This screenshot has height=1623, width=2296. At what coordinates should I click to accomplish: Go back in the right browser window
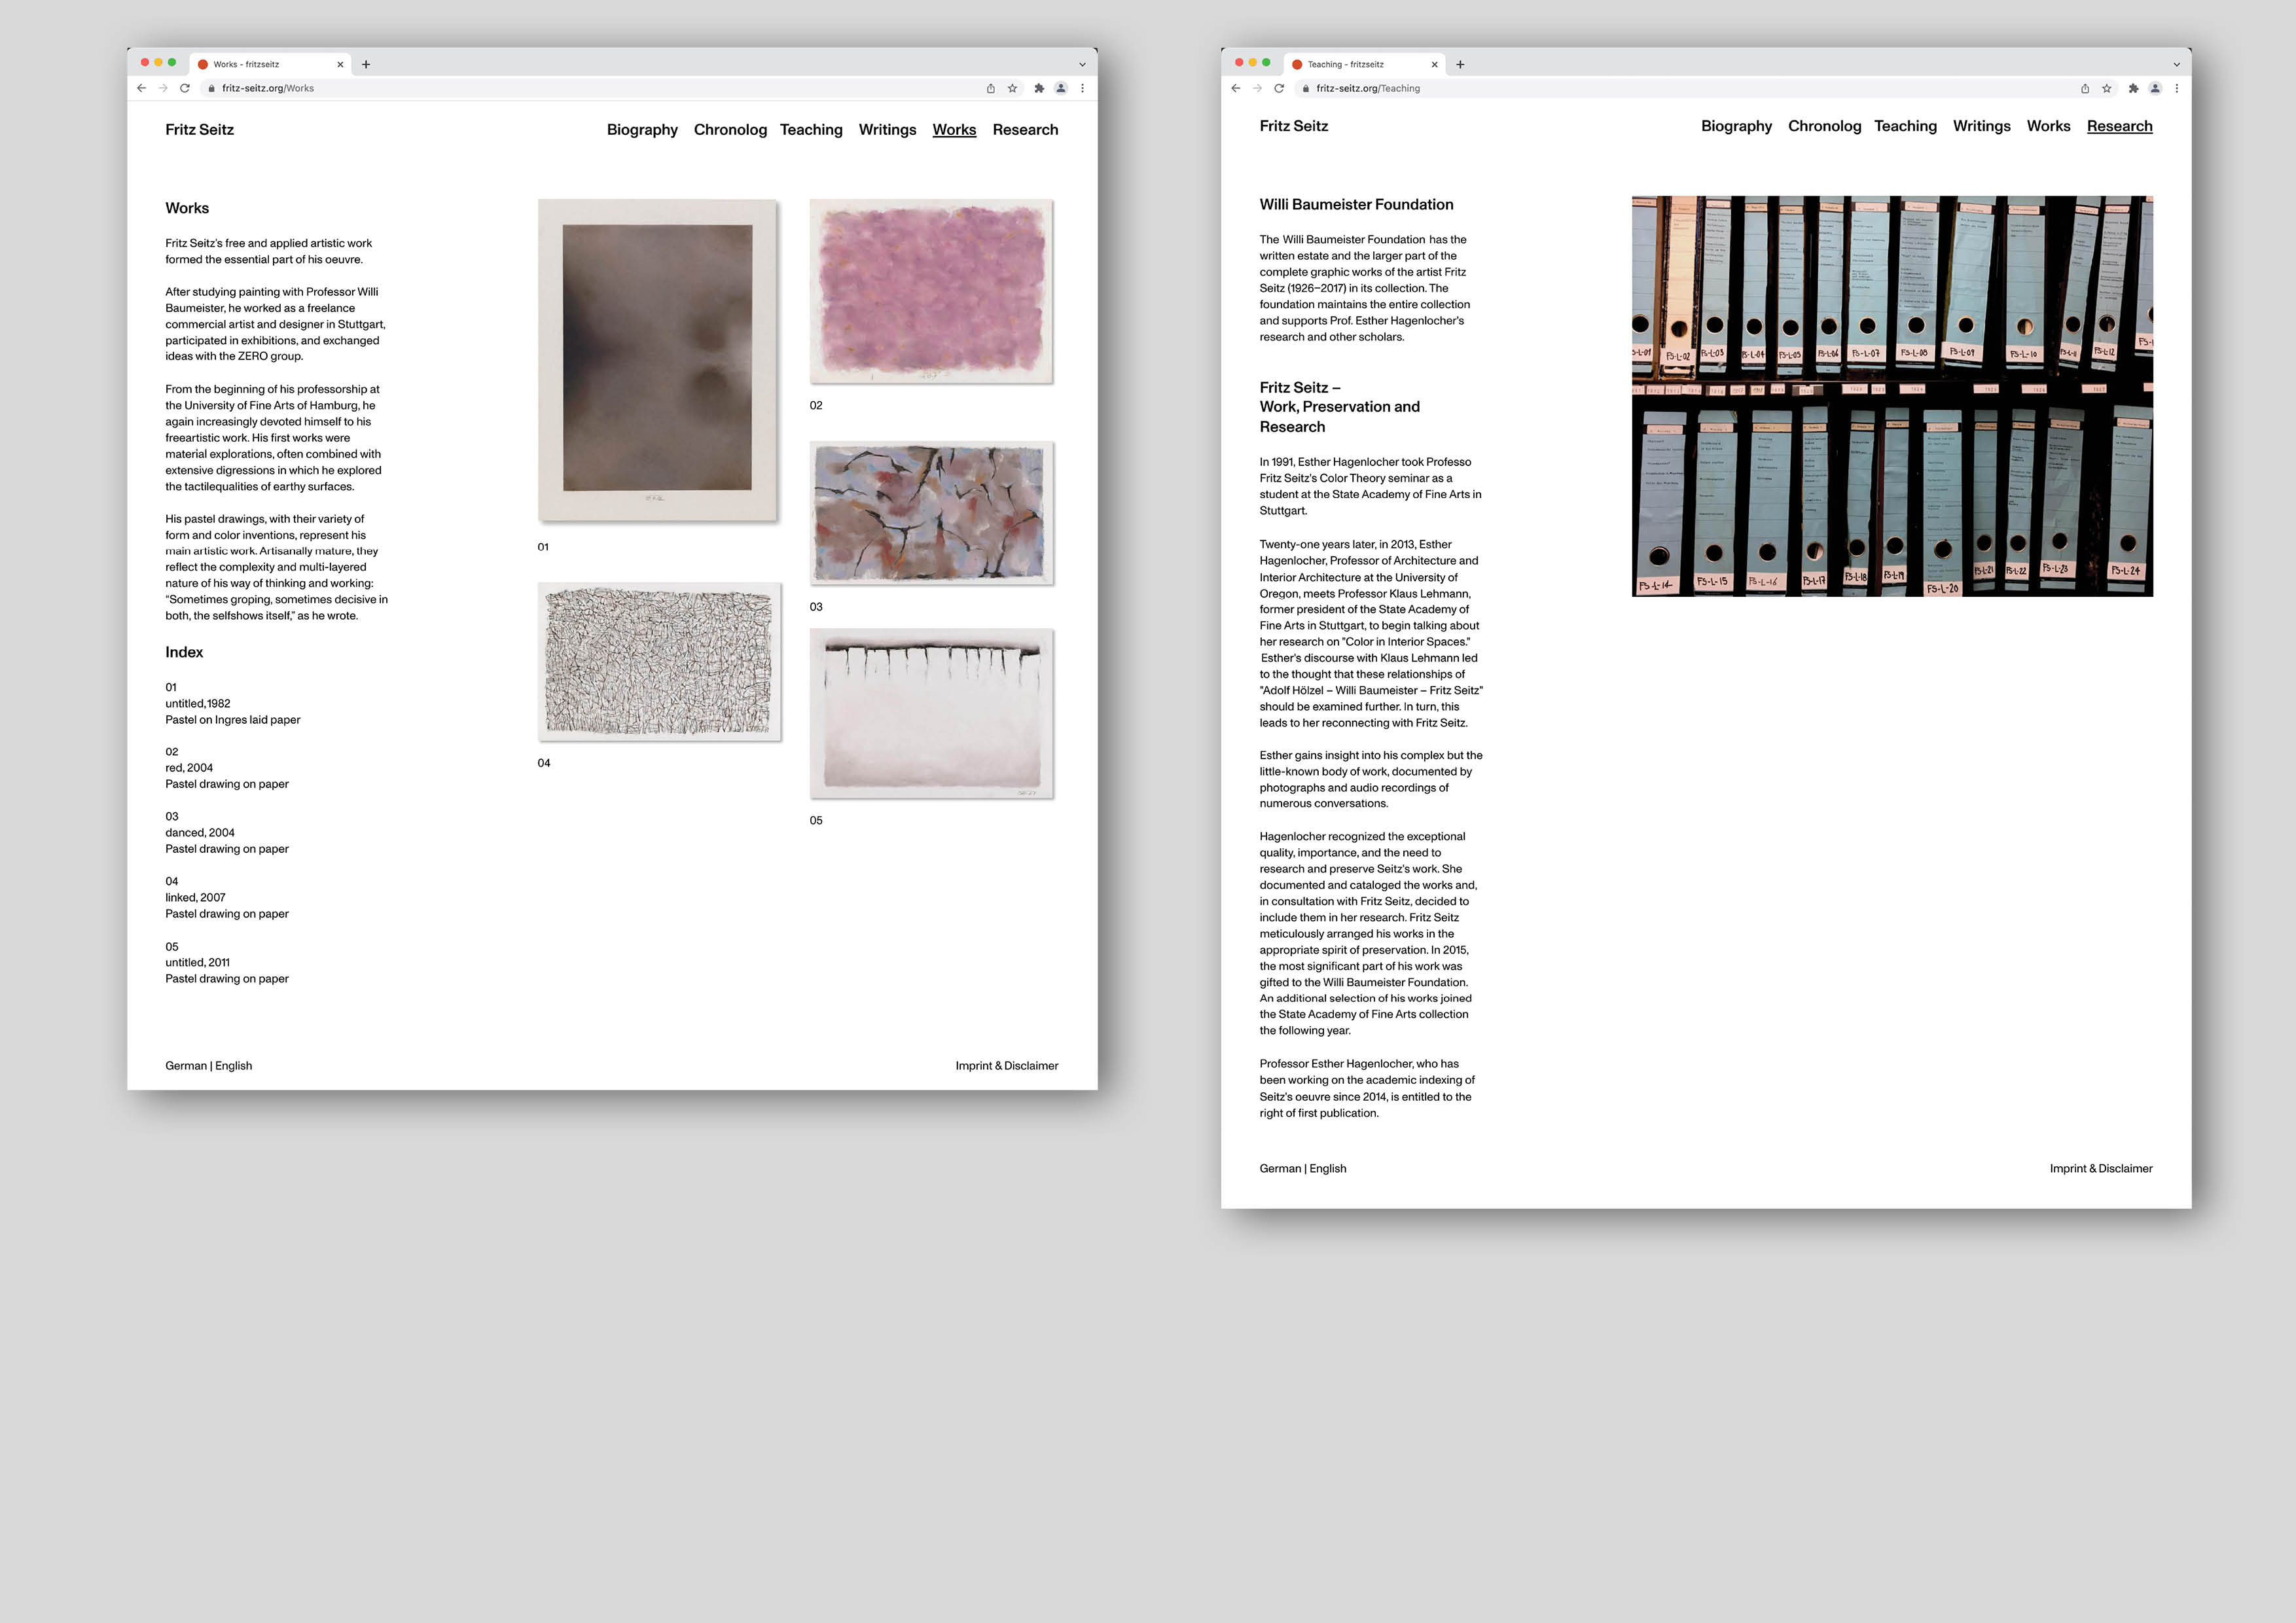click(x=1236, y=88)
